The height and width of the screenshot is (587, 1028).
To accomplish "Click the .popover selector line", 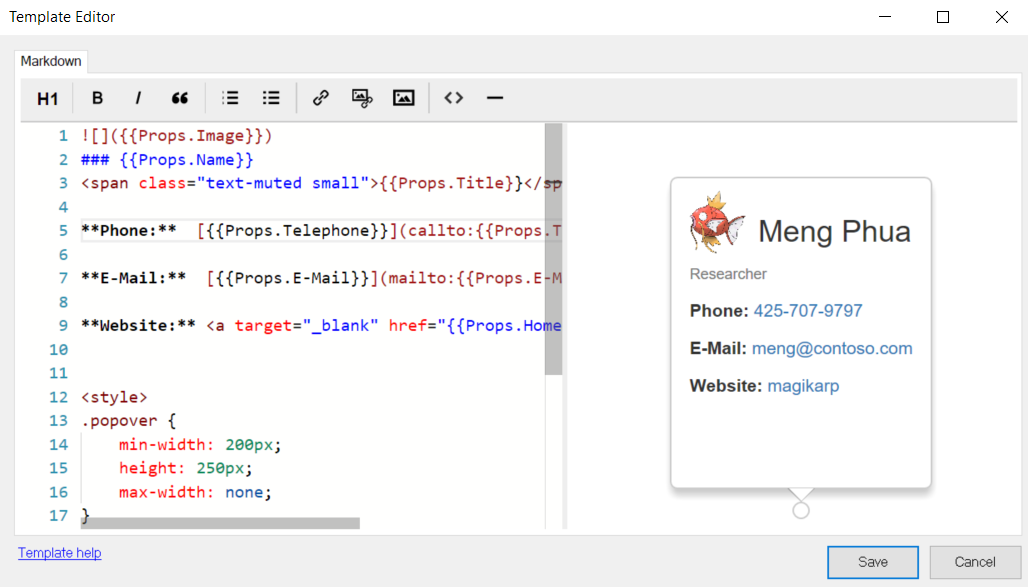I will (x=128, y=421).
